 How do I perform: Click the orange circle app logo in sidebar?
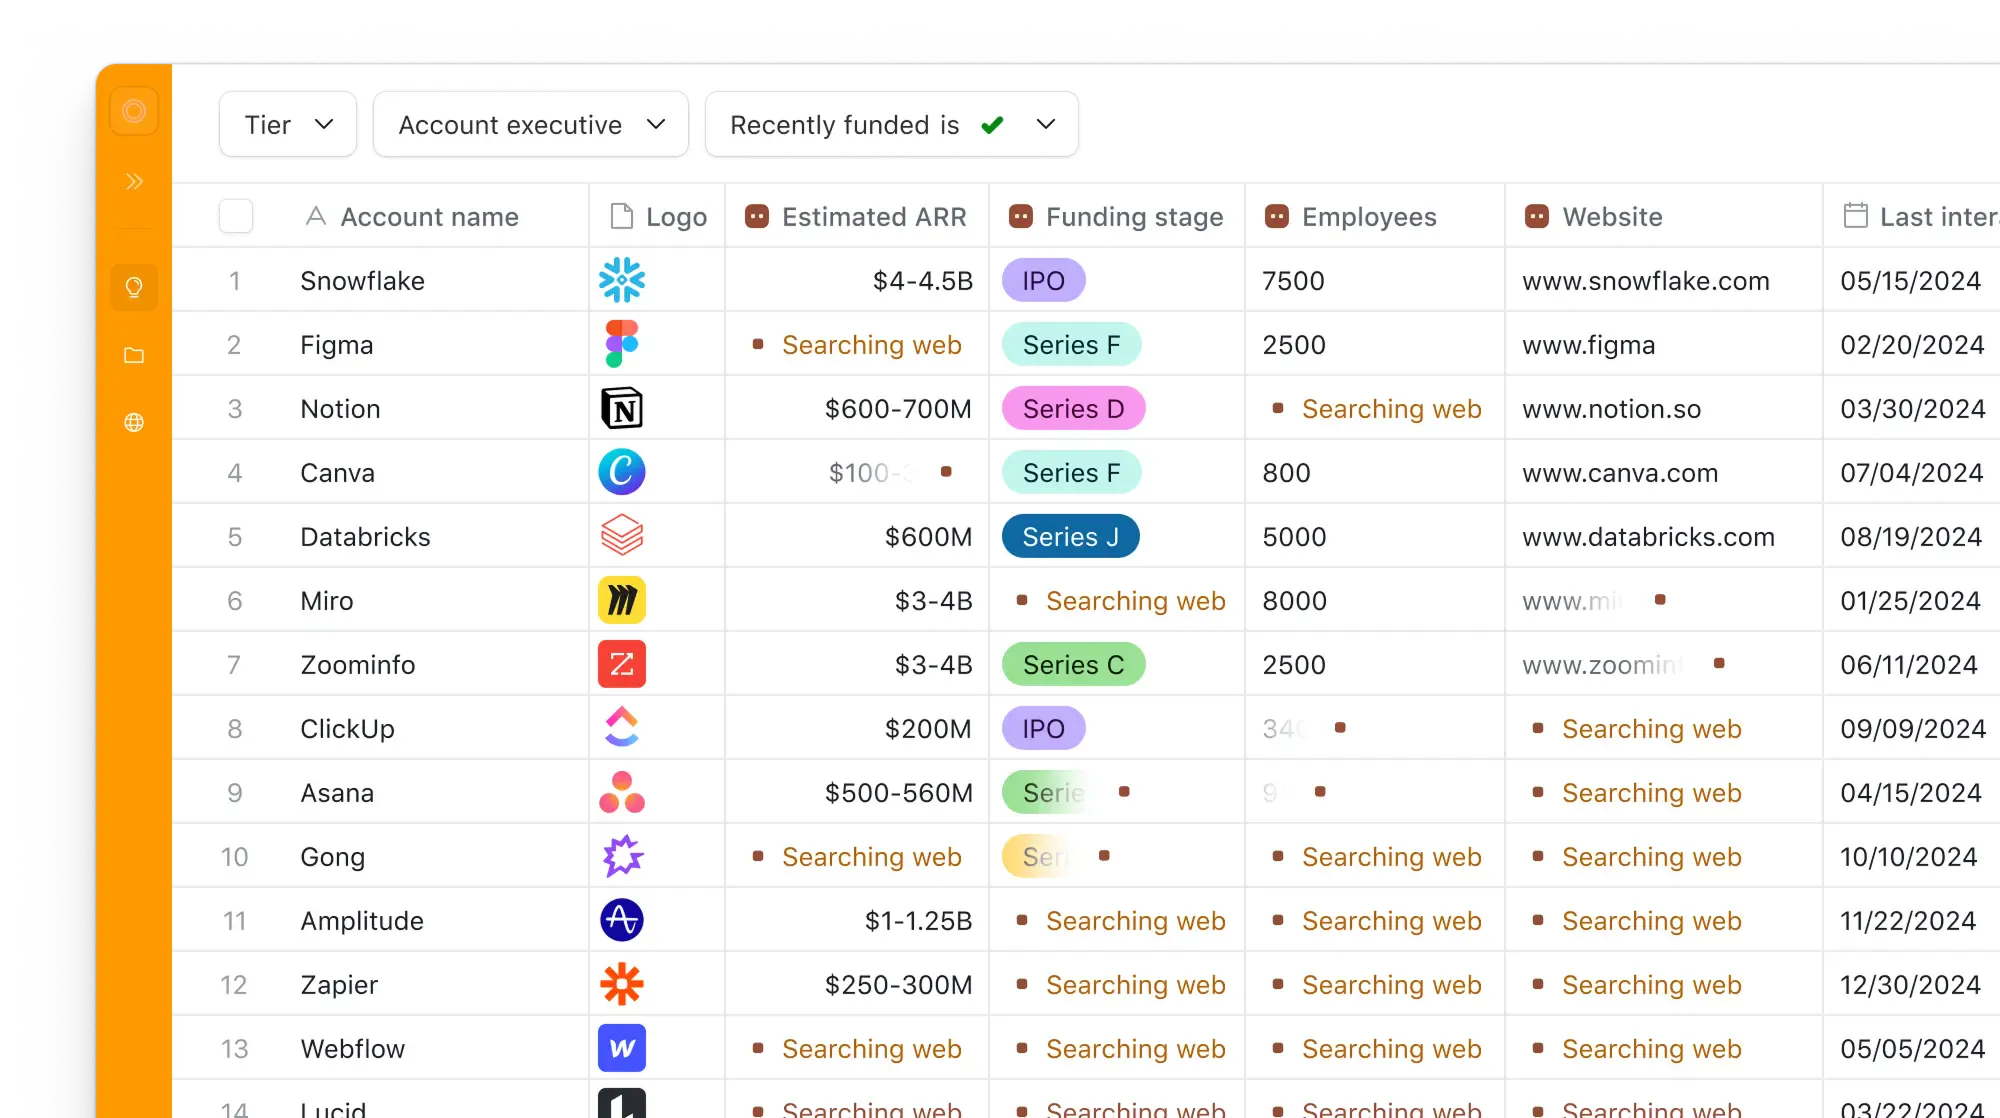(134, 111)
